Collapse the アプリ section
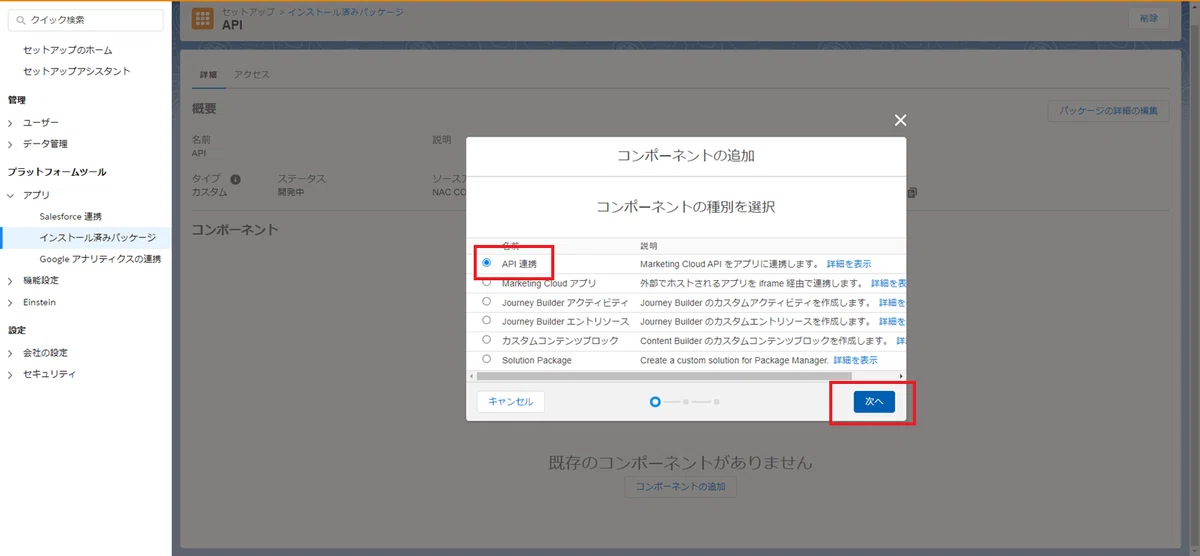This screenshot has height=556, width=1200. 10,195
